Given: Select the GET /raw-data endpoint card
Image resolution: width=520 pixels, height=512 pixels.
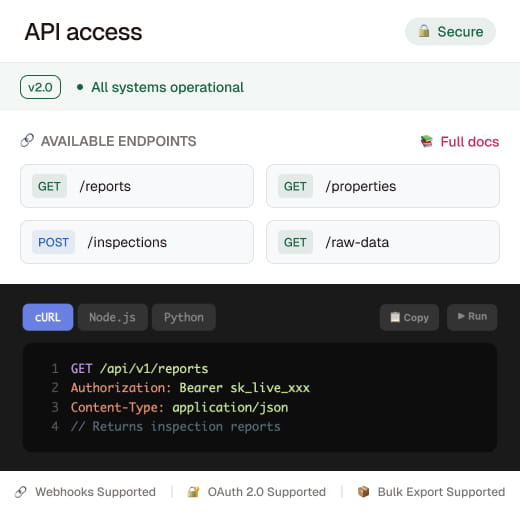Looking at the screenshot, I should point(383,242).
